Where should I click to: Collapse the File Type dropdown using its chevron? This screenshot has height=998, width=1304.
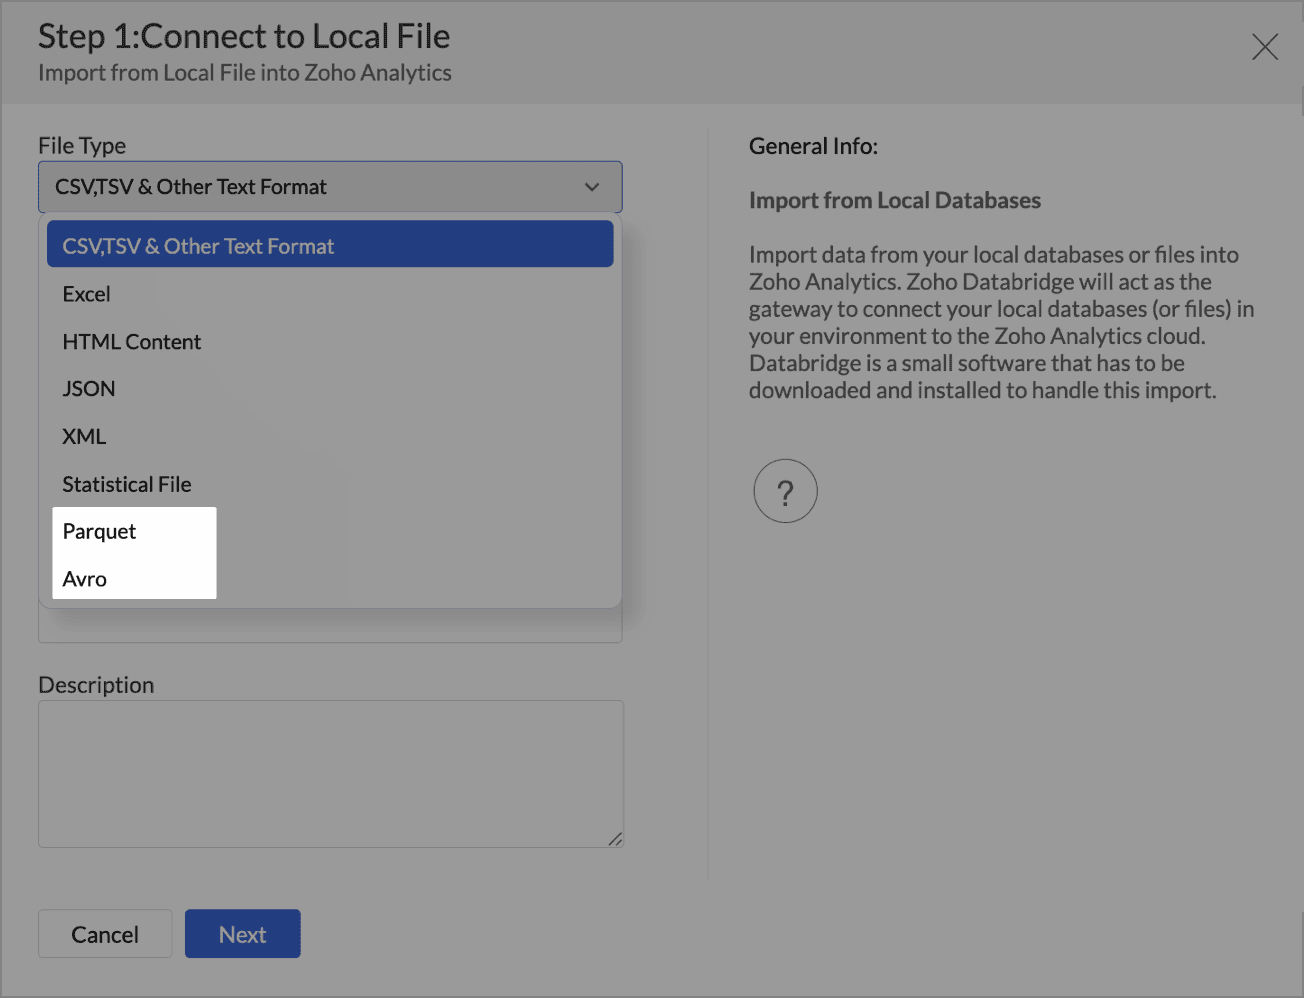coord(592,187)
